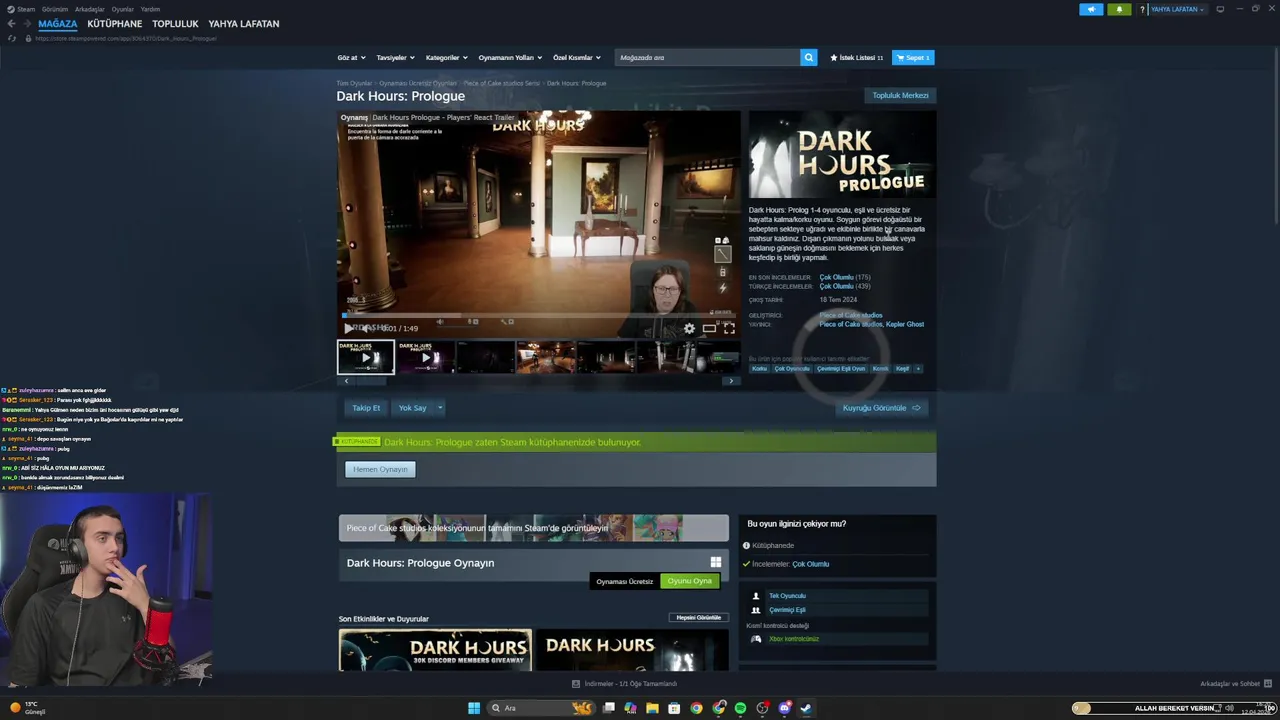1280x720 pixels.
Task: Toggle trailer theater mode
Action: tap(709, 328)
